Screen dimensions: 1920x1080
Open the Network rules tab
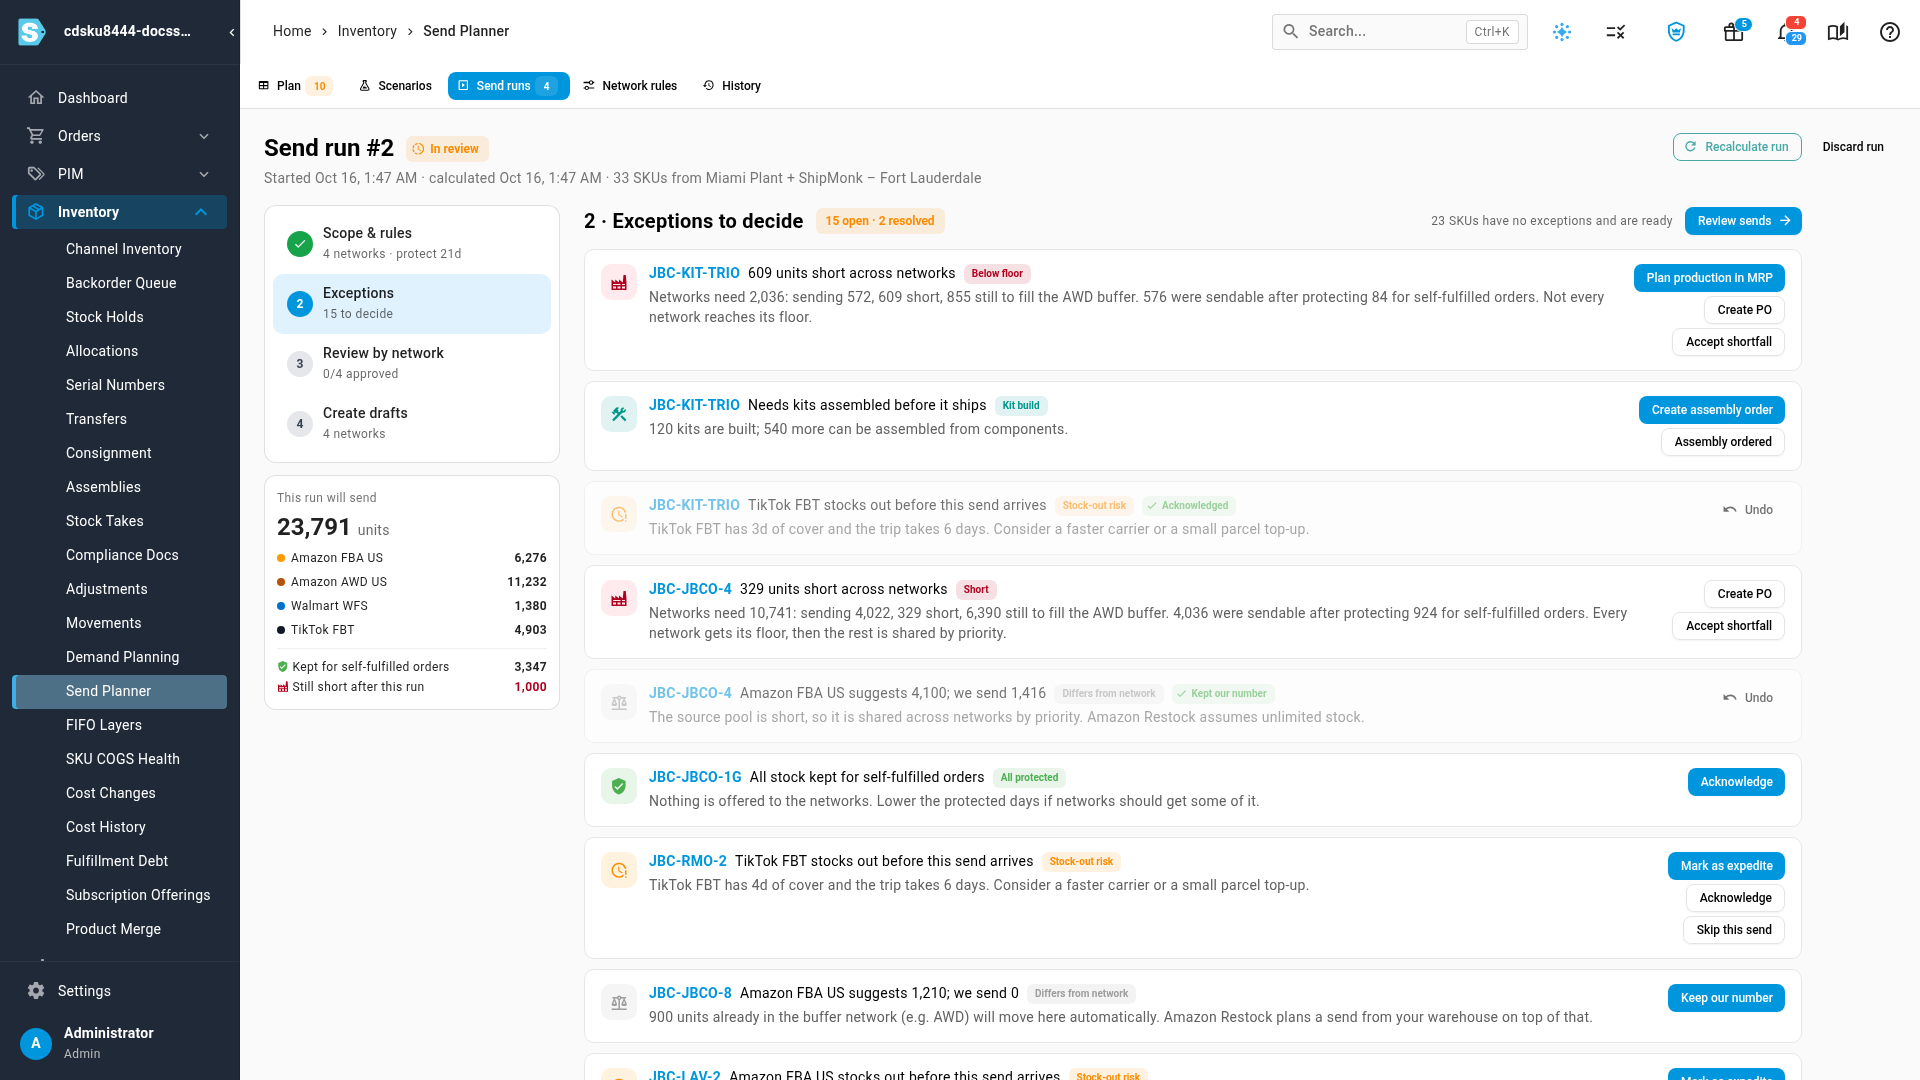point(630,86)
